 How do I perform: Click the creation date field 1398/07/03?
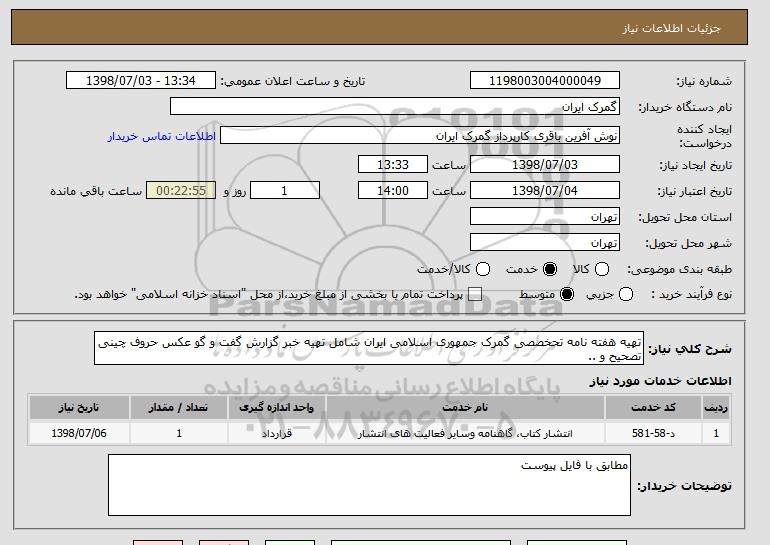(x=545, y=164)
